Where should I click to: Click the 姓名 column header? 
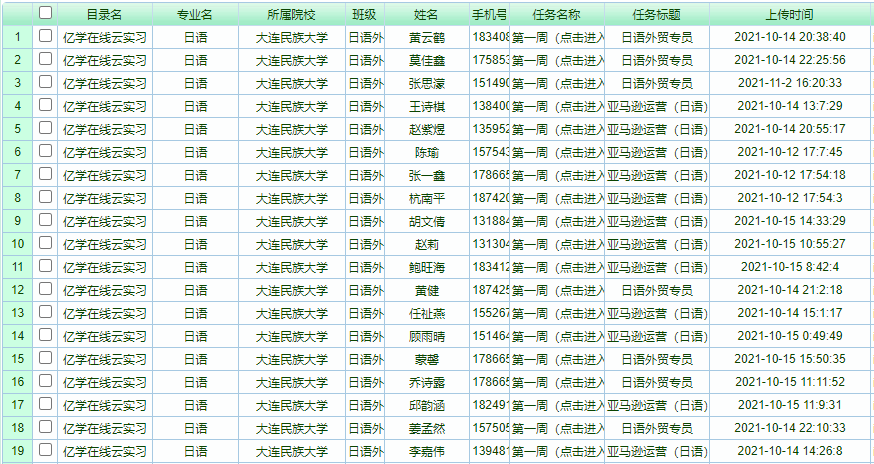(426, 14)
